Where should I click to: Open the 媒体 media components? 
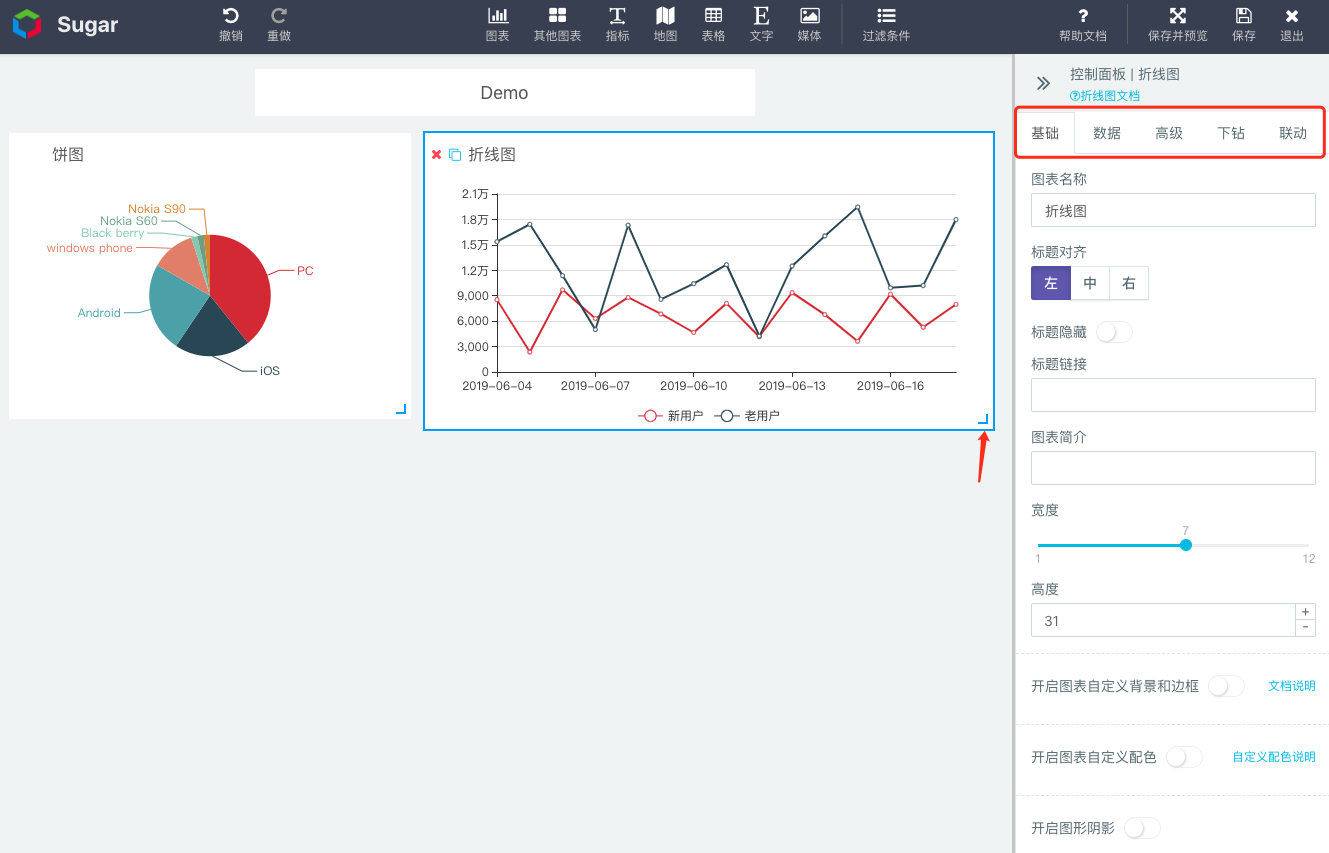[x=809, y=25]
